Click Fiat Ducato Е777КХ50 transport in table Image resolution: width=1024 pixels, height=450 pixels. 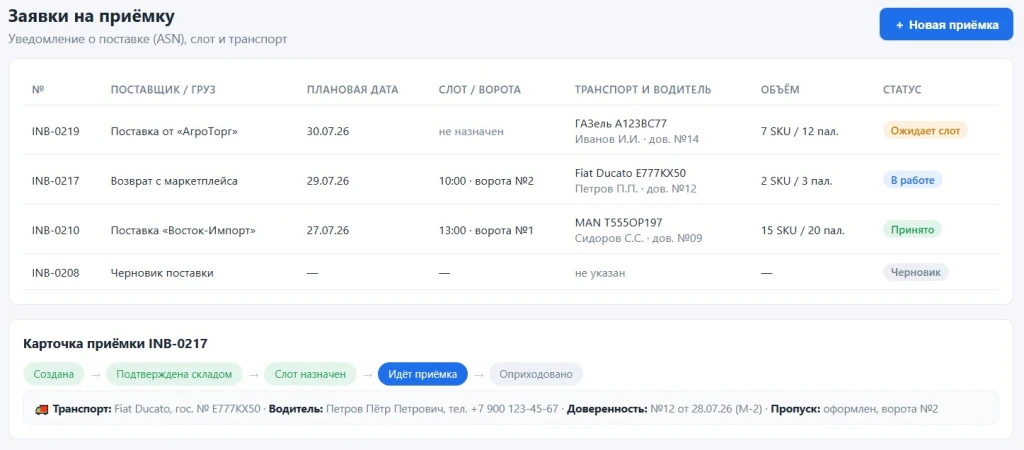630,173
